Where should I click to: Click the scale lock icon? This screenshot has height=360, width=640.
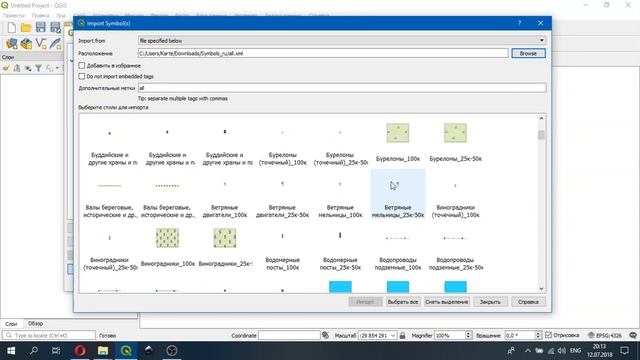pyautogui.click(x=402, y=335)
